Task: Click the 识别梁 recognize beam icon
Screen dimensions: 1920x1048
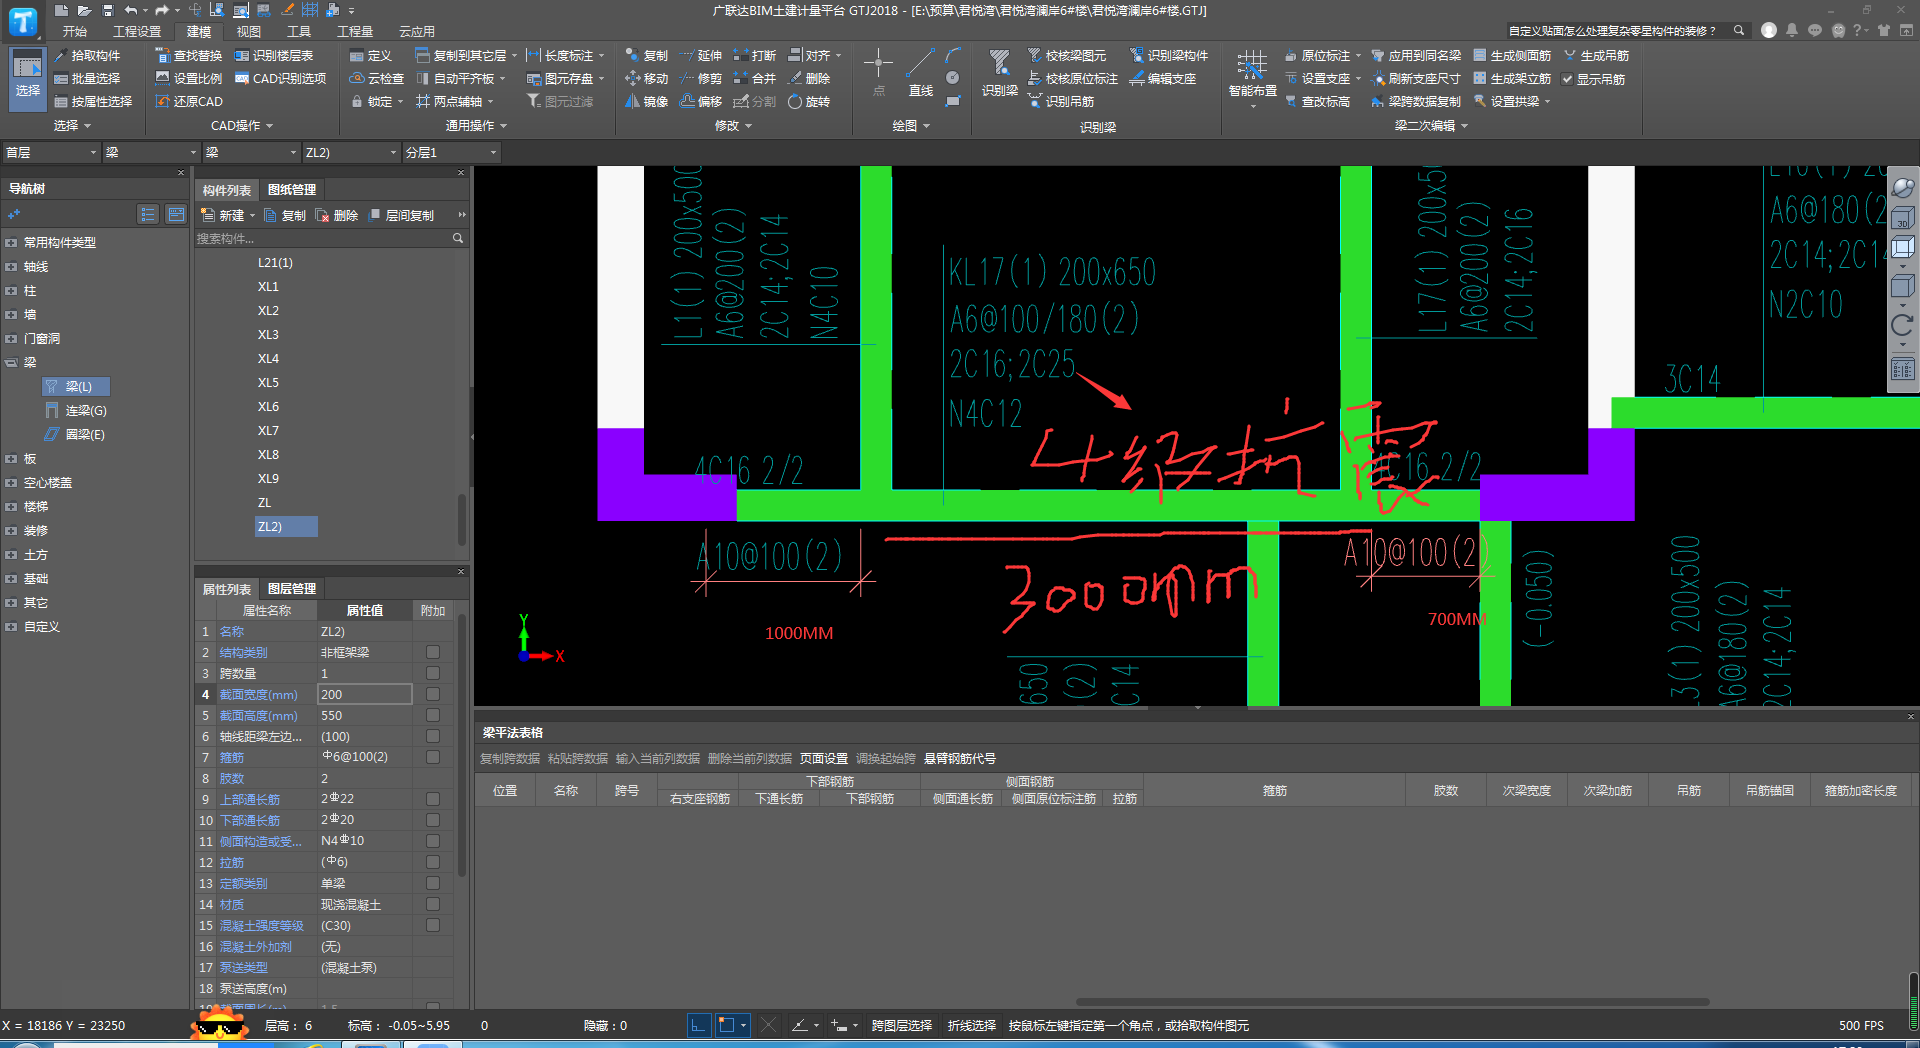Action: point(999,72)
